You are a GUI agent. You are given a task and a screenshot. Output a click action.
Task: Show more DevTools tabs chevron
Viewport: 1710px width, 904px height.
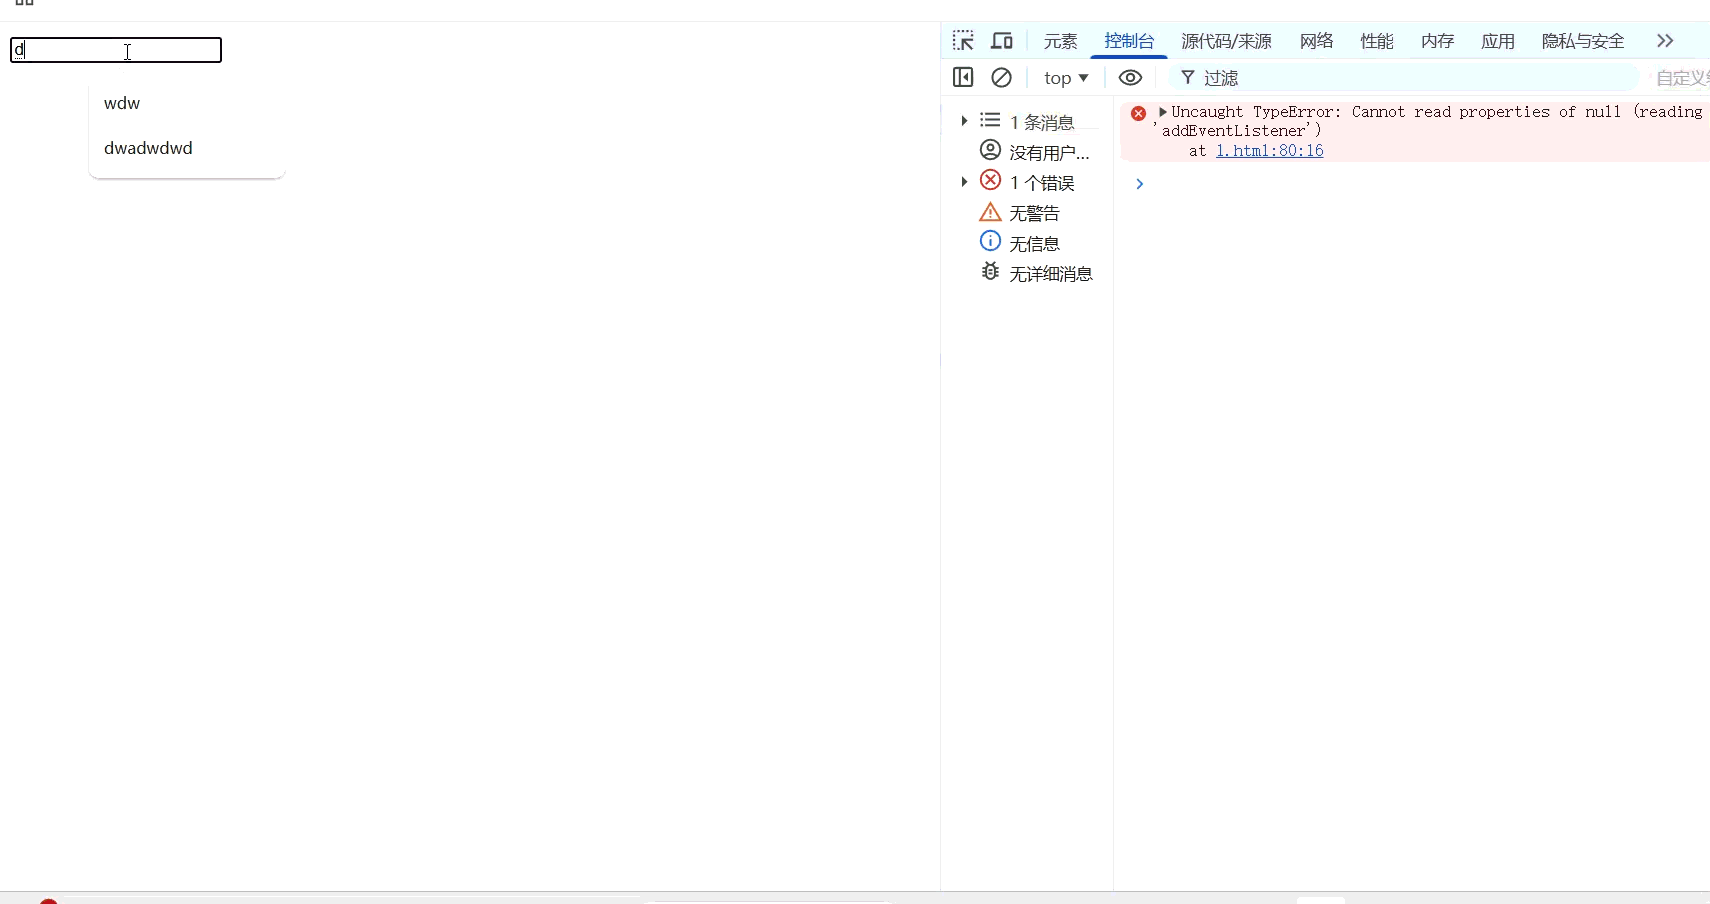tap(1665, 41)
